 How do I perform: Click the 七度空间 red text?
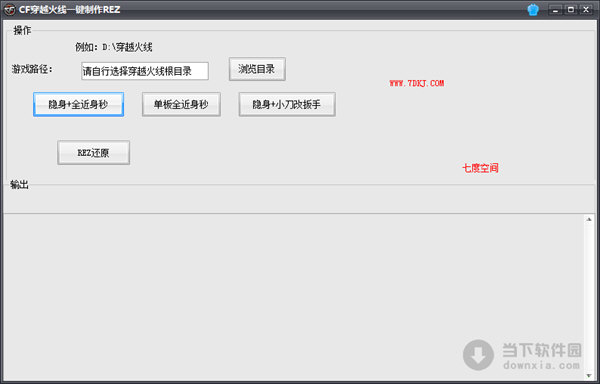pyautogui.click(x=480, y=168)
